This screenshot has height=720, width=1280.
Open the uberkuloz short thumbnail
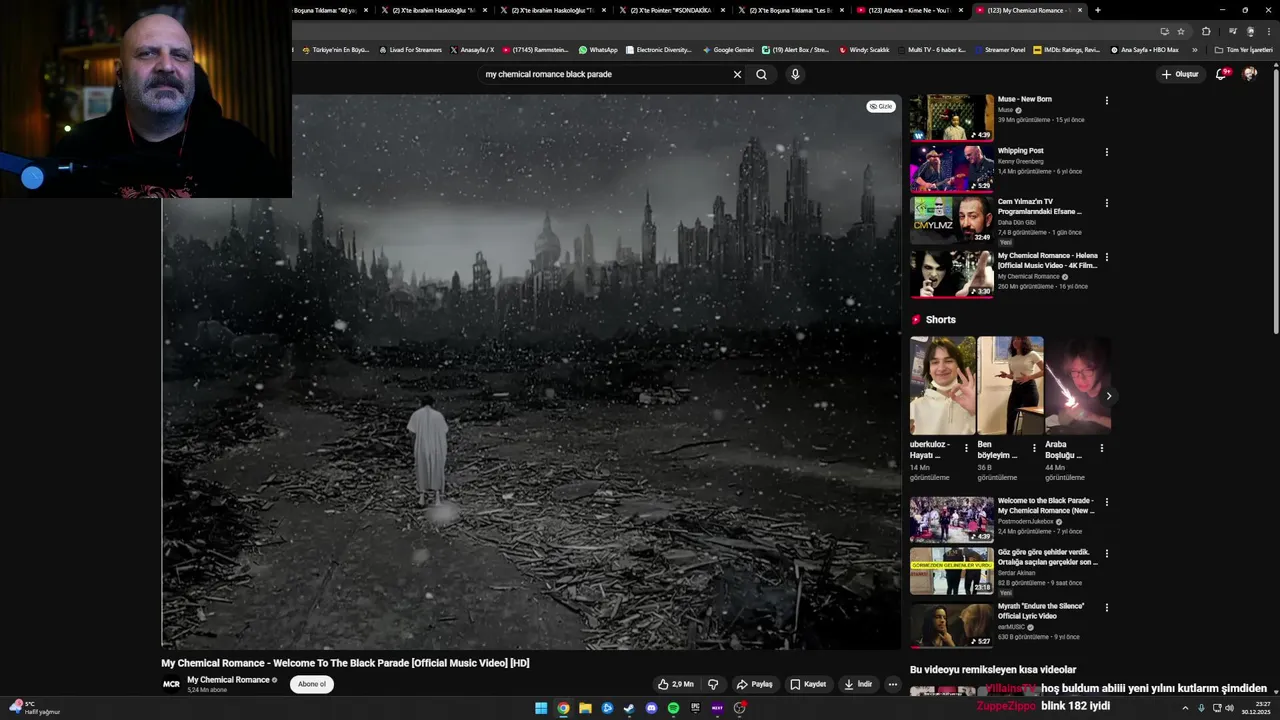click(x=942, y=385)
